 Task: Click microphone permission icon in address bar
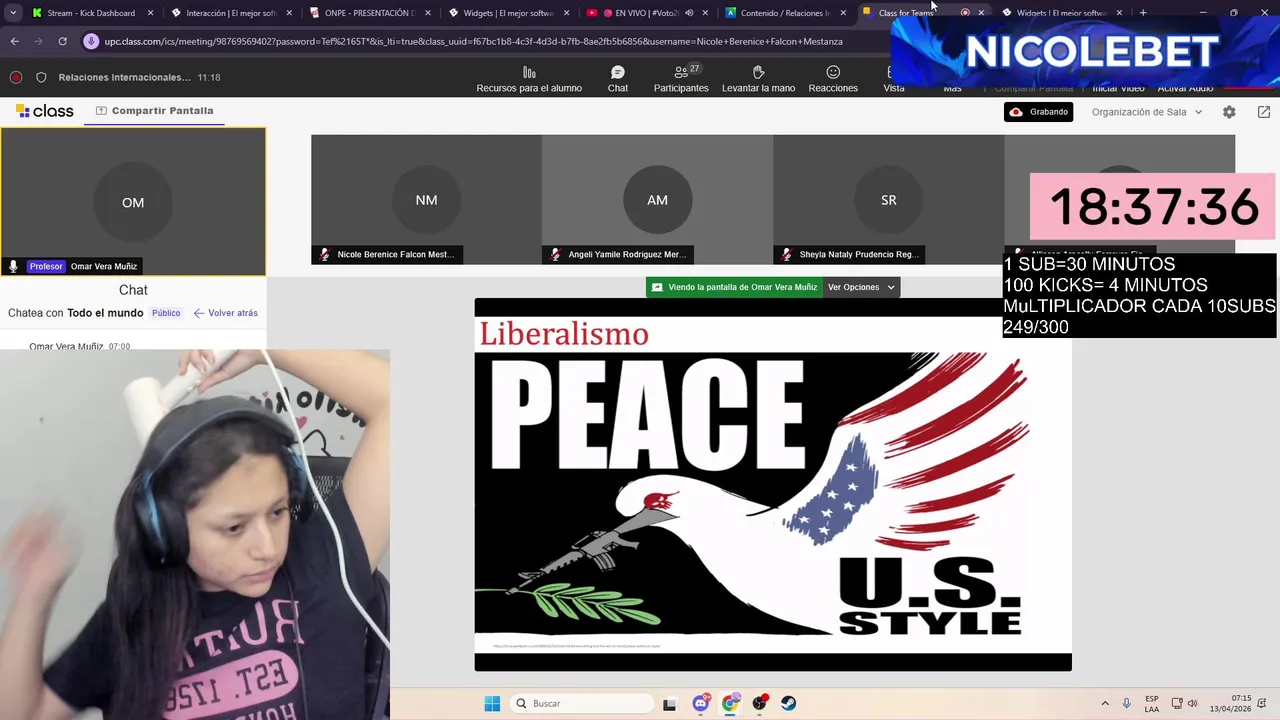click(x=91, y=41)
